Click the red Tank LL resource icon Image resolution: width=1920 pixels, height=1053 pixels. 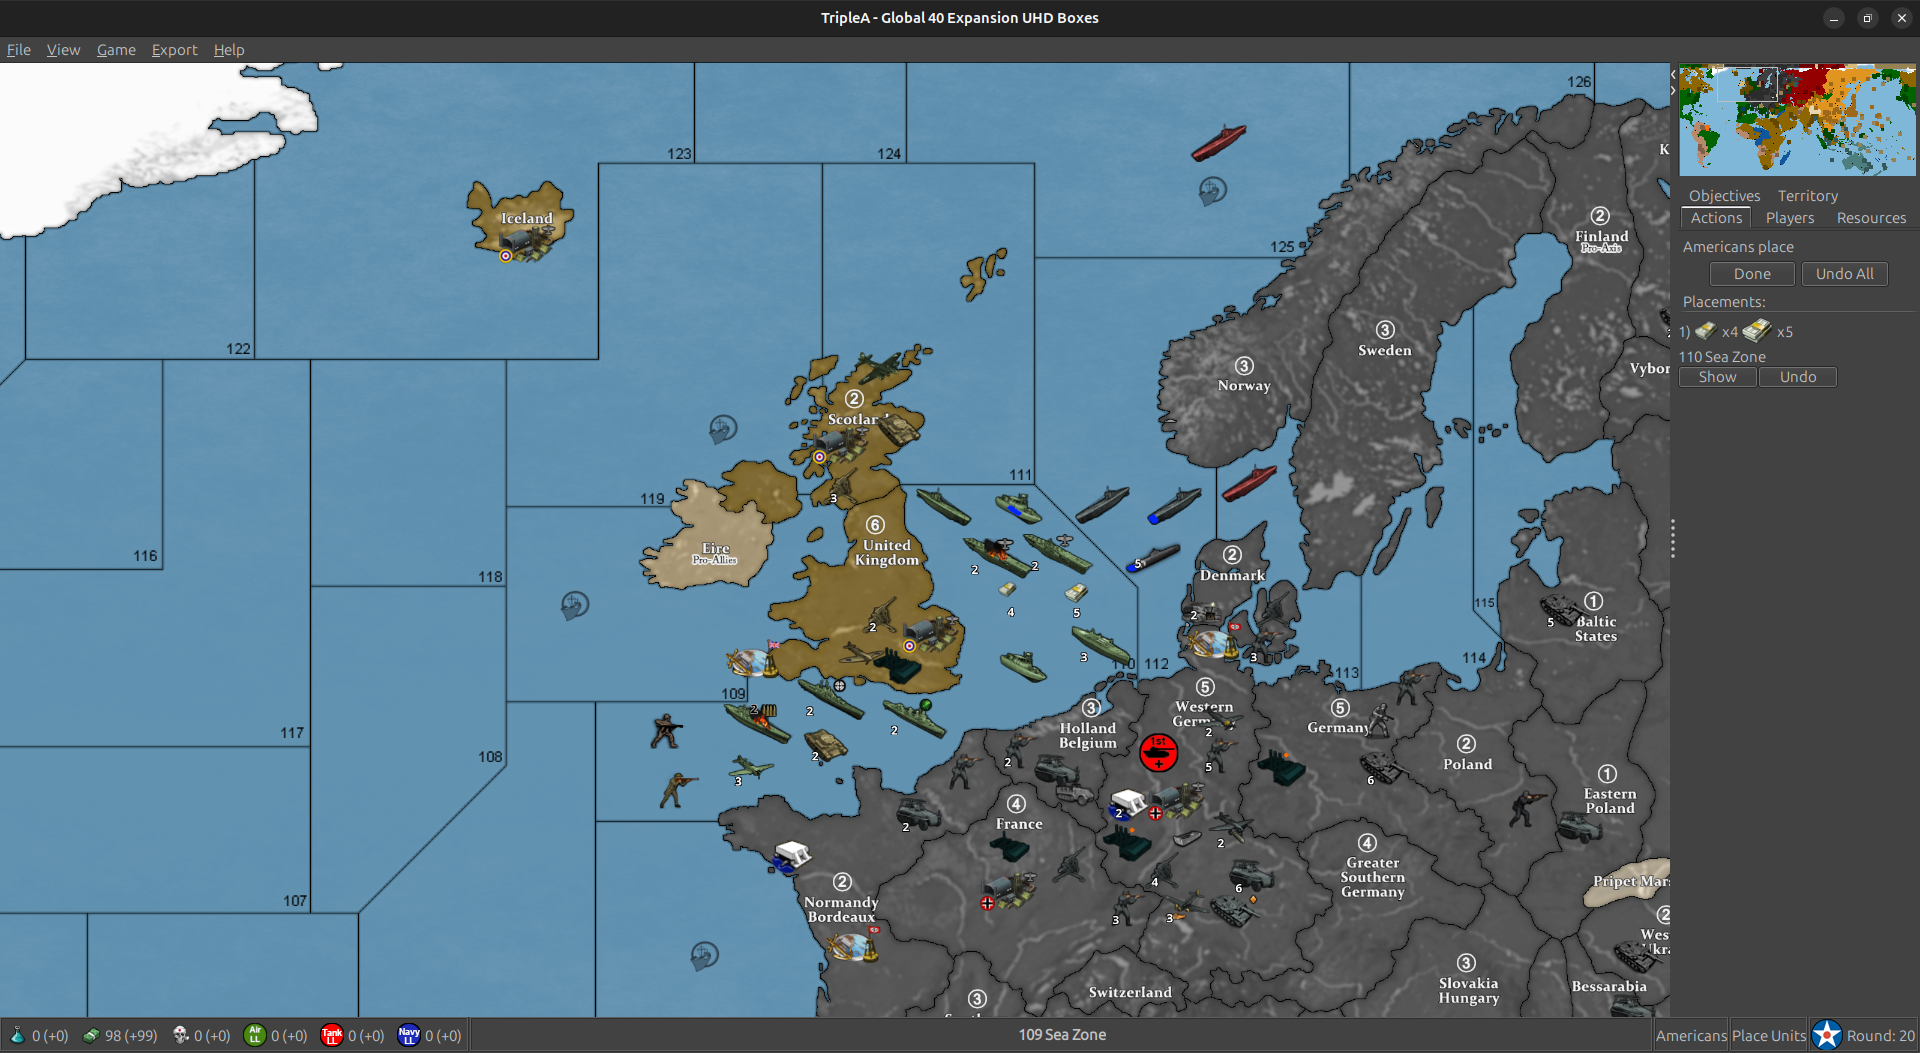(332, 1035)
